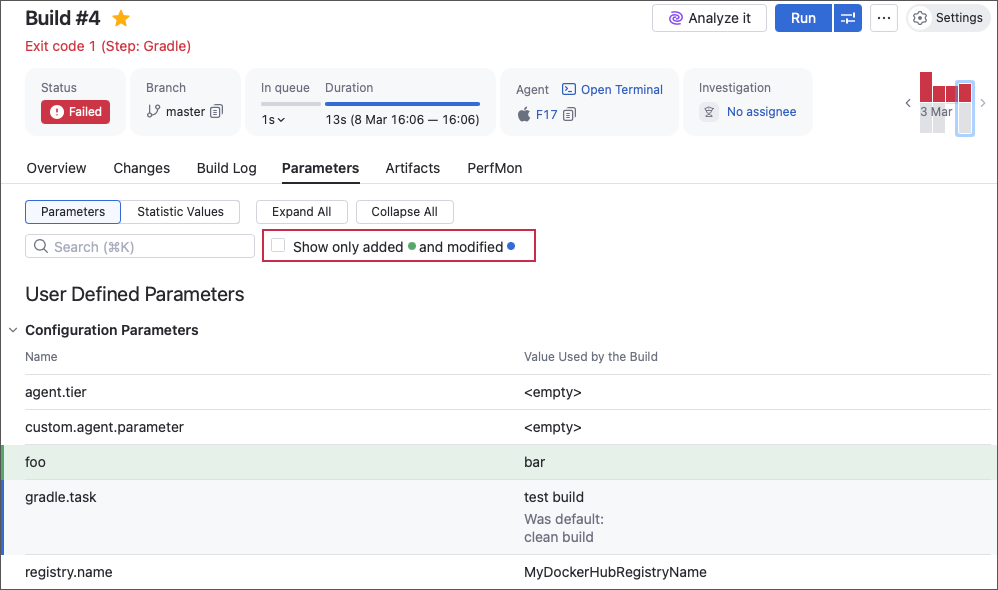Image resolution: width=998 pixels, height=590 pixels.
Task: Run the build with the Run button
Action: [803, 18]
